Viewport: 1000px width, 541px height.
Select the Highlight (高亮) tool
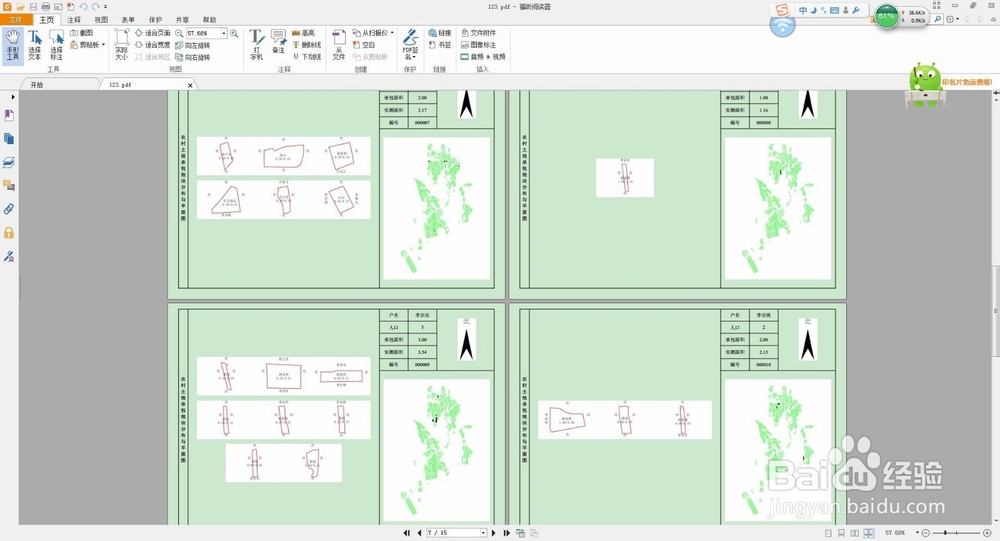(x=304, y=33)
